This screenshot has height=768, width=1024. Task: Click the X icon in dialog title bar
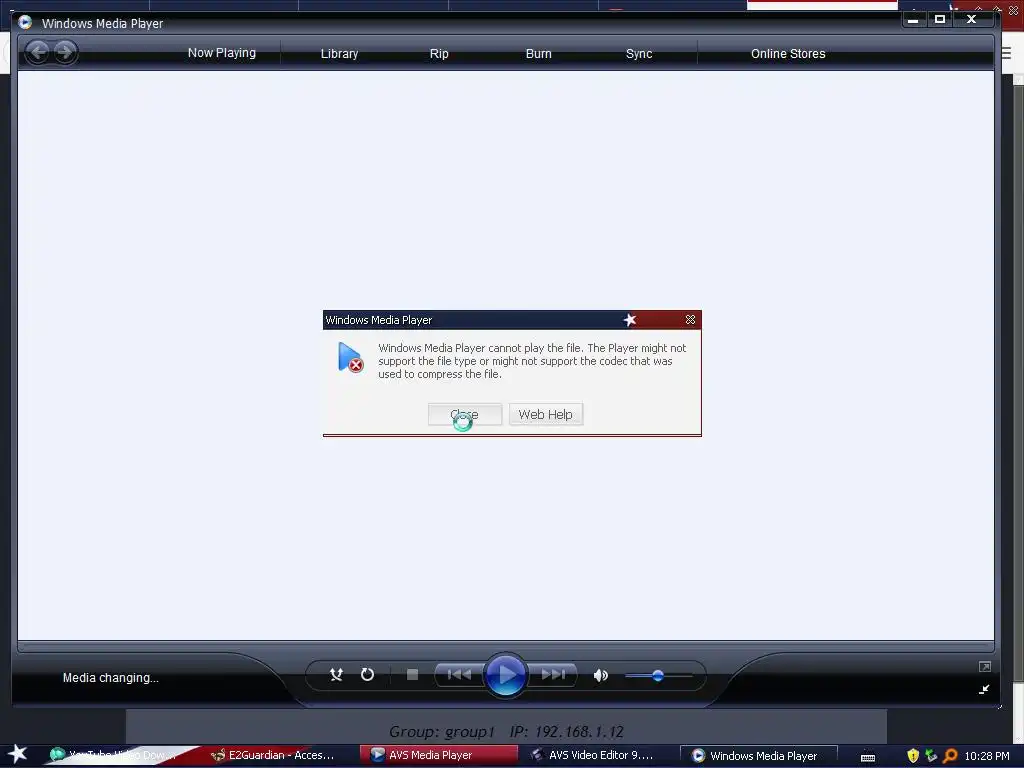point(690,319)
